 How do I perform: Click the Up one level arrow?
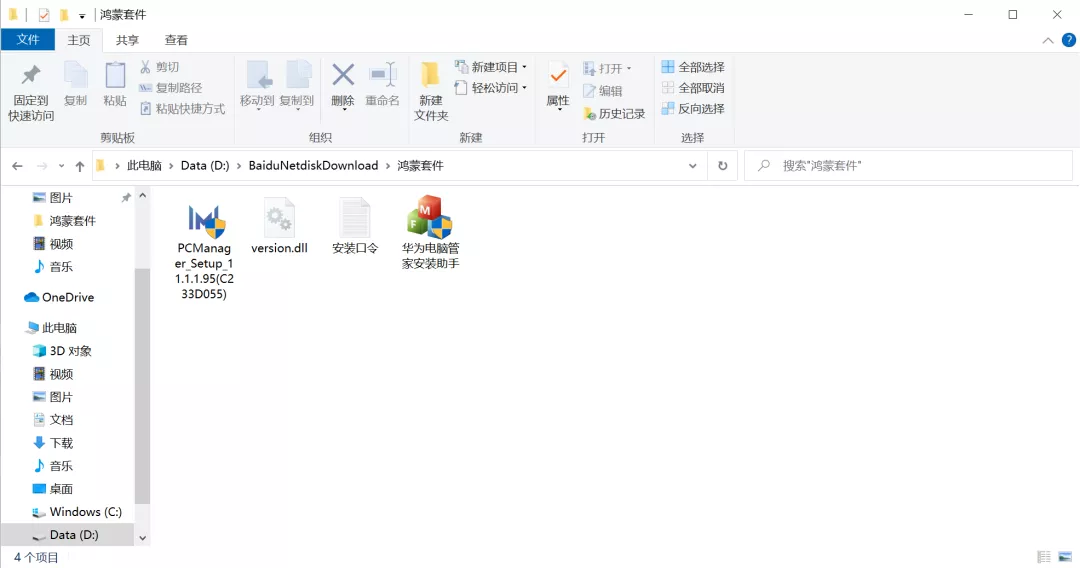click(80, 166)
